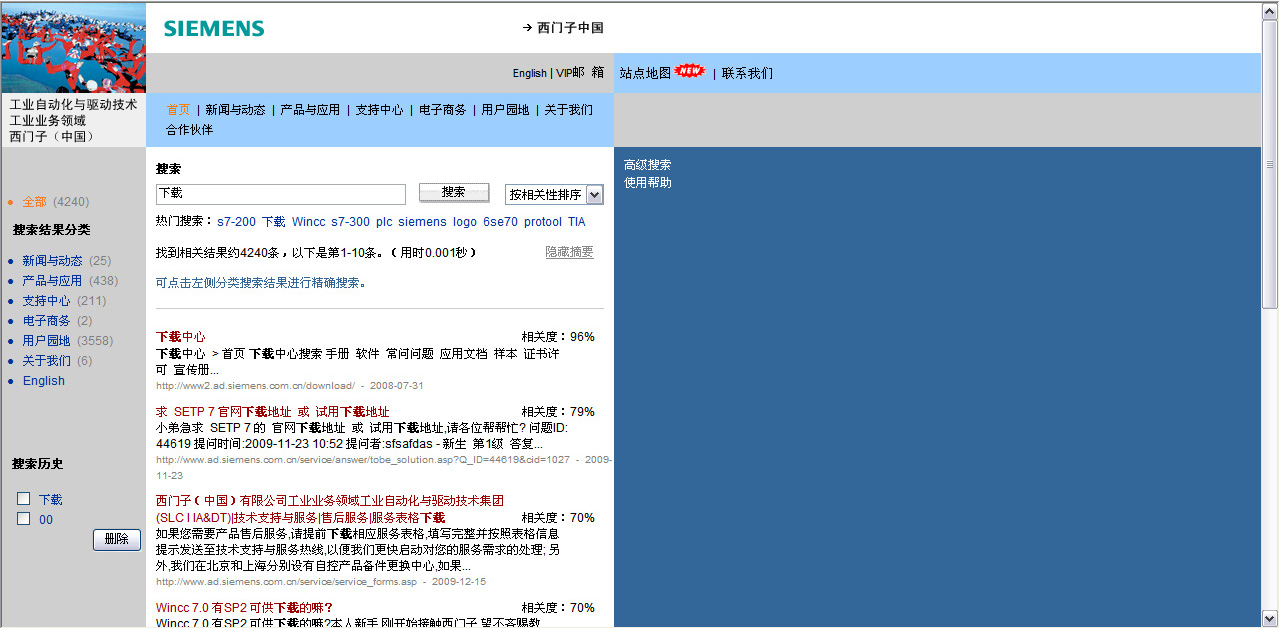Select hot search term s7-300
Screen dimensions: 1280x628
350,222
